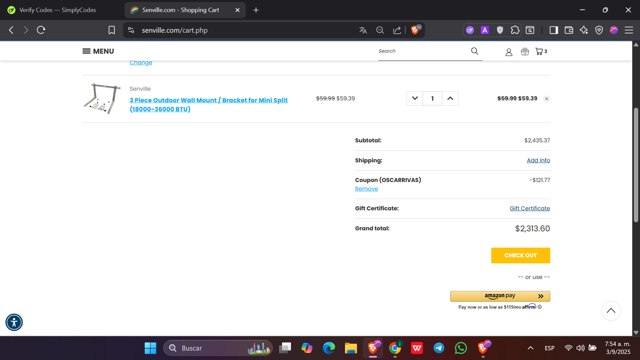The height and width of the screenshot is (360, 640).
Task: Open Windows Start menu
Action: (150, 348)
